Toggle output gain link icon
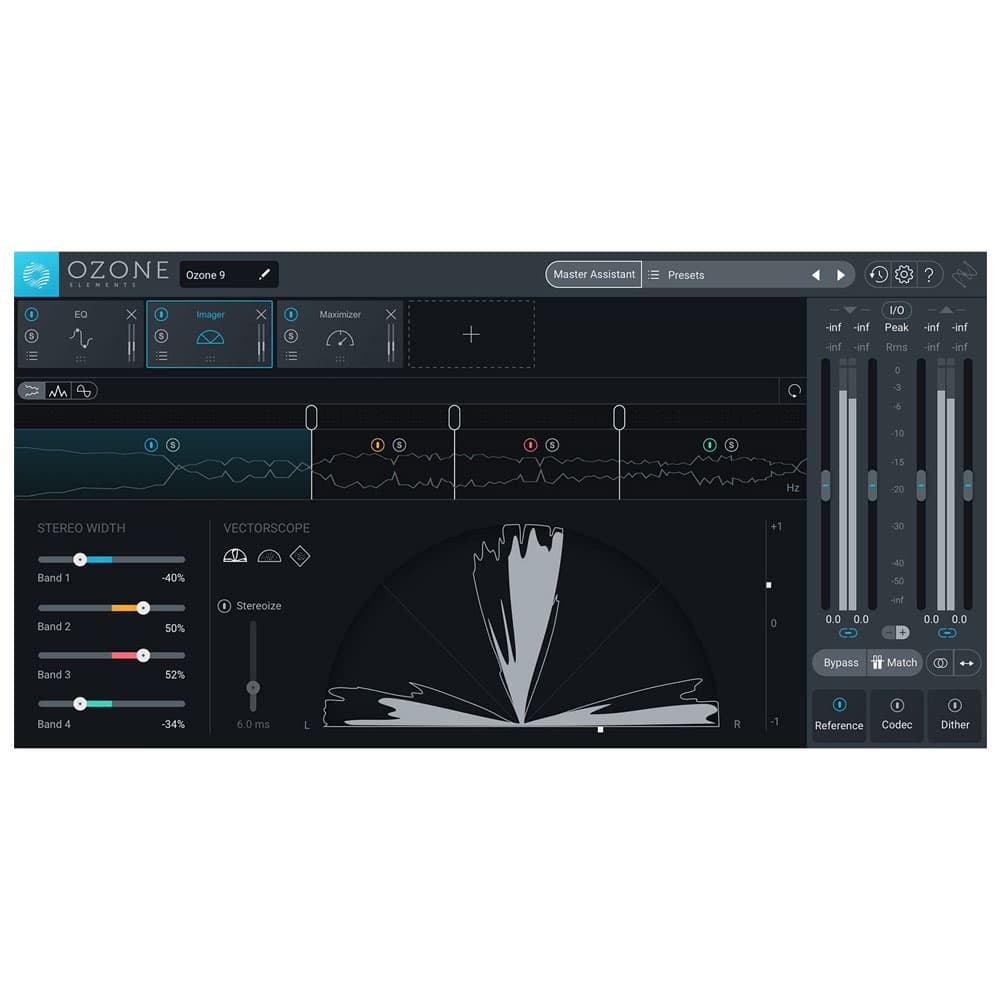Viewport: 1000px width, 1000px height. [947, 633]
